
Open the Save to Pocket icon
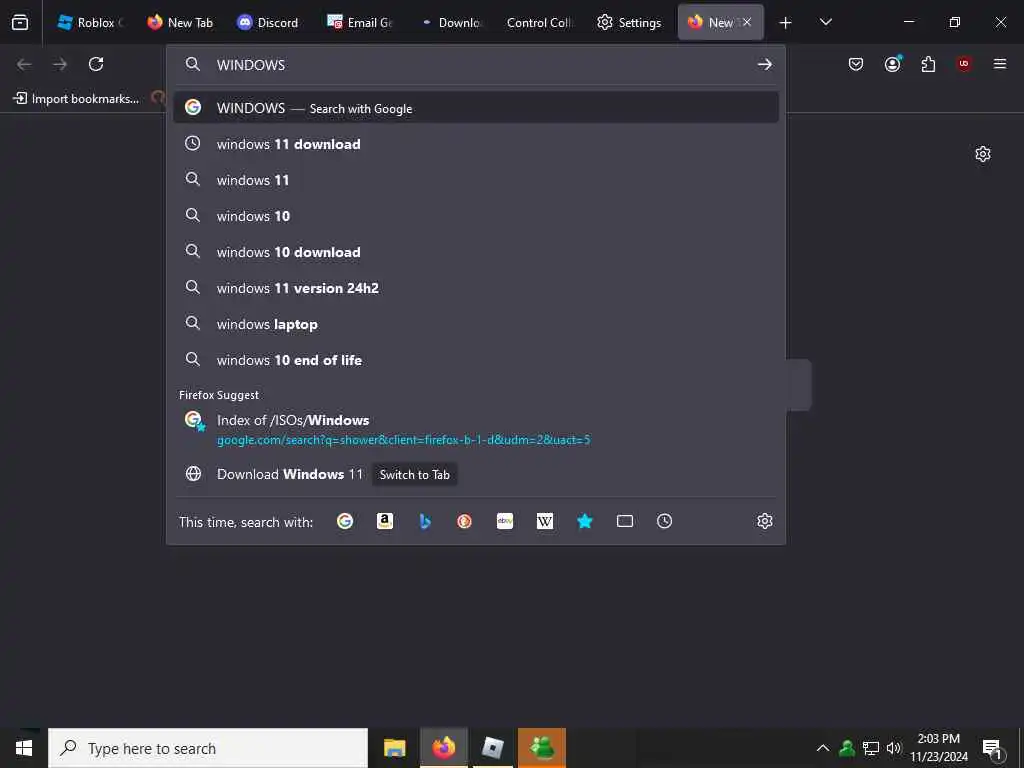(856, 64)
